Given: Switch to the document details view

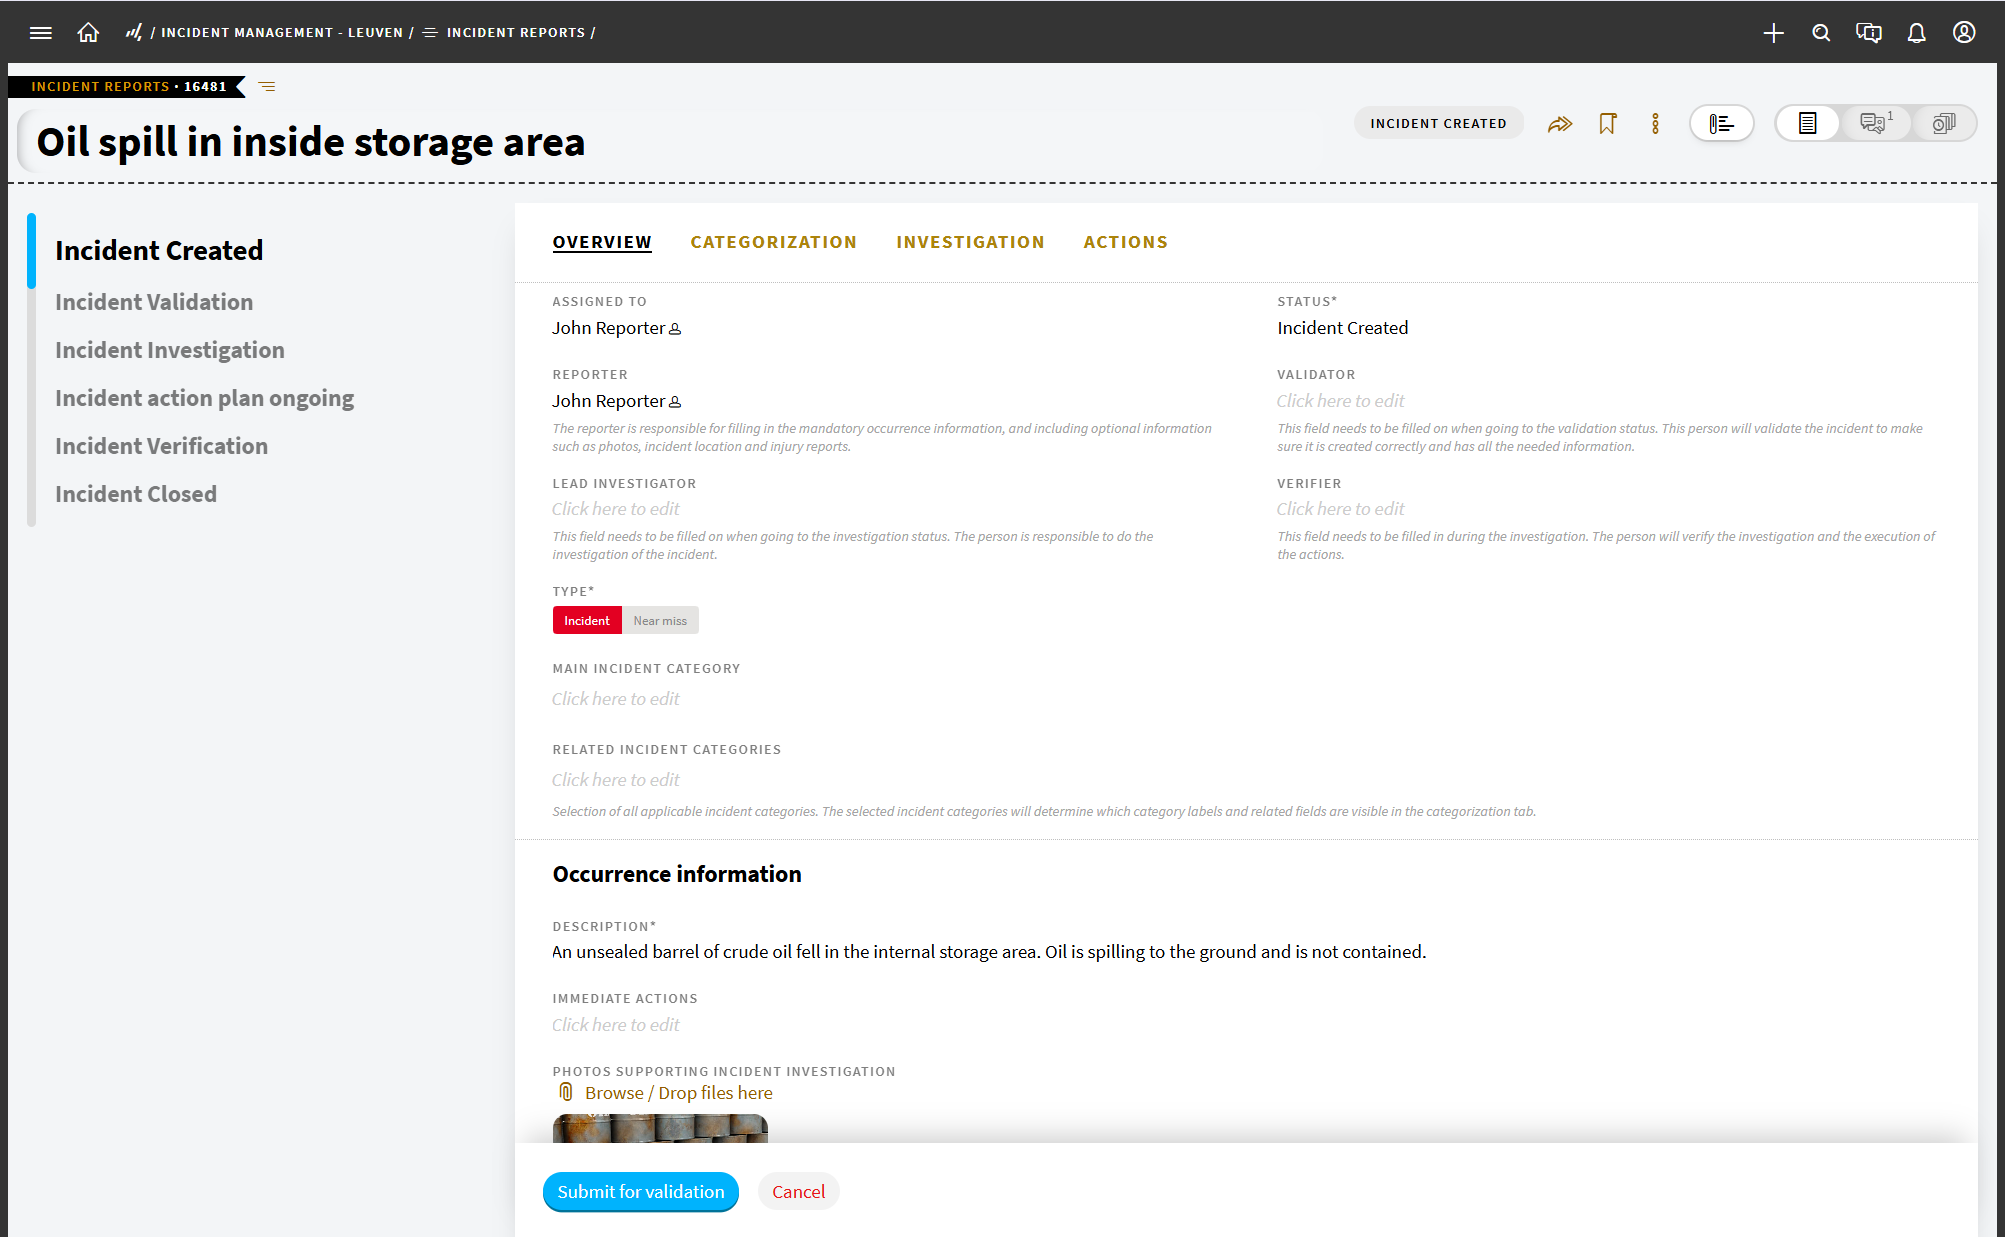Looking at the screenshot, I should tap(1808, 124).
